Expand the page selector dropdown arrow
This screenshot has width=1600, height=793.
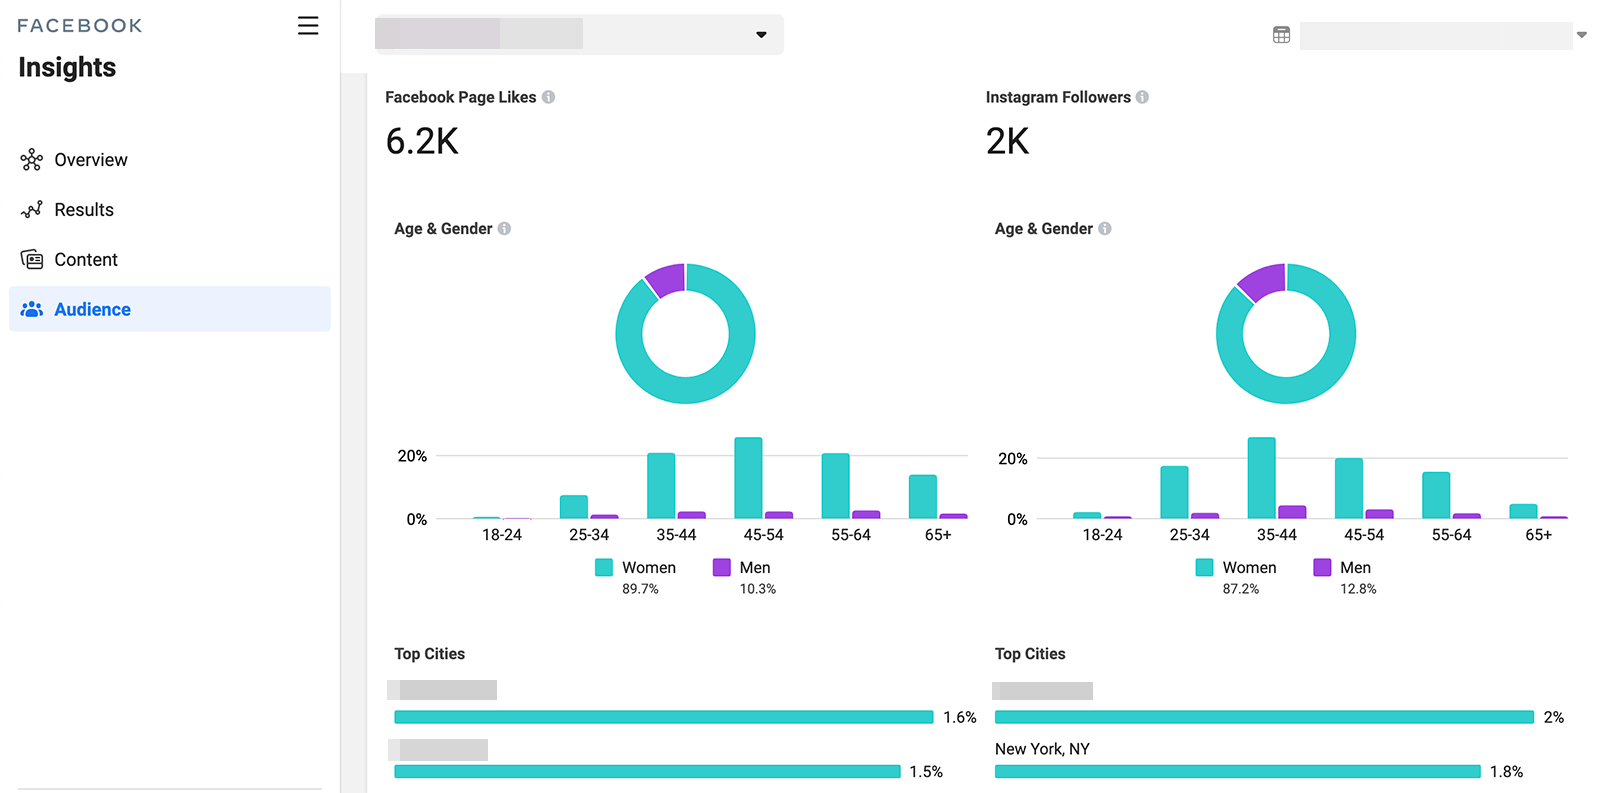[x=761, y=35]
